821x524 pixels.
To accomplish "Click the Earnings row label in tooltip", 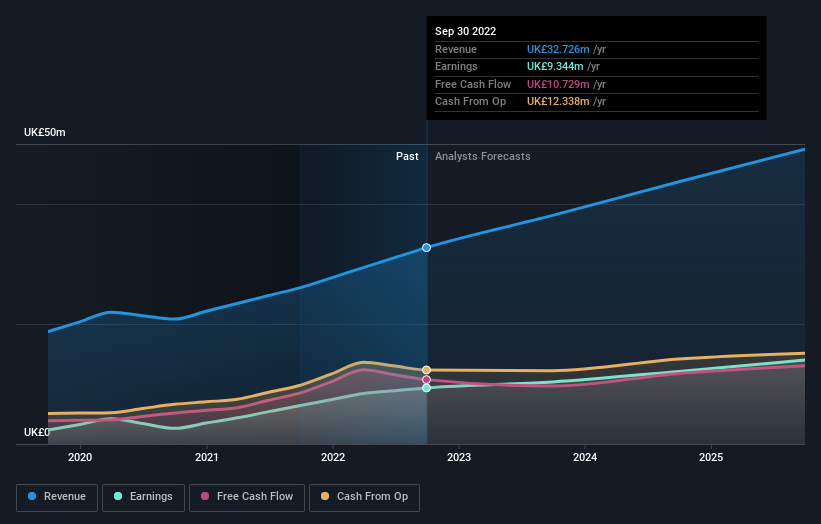I will [456, 66].
